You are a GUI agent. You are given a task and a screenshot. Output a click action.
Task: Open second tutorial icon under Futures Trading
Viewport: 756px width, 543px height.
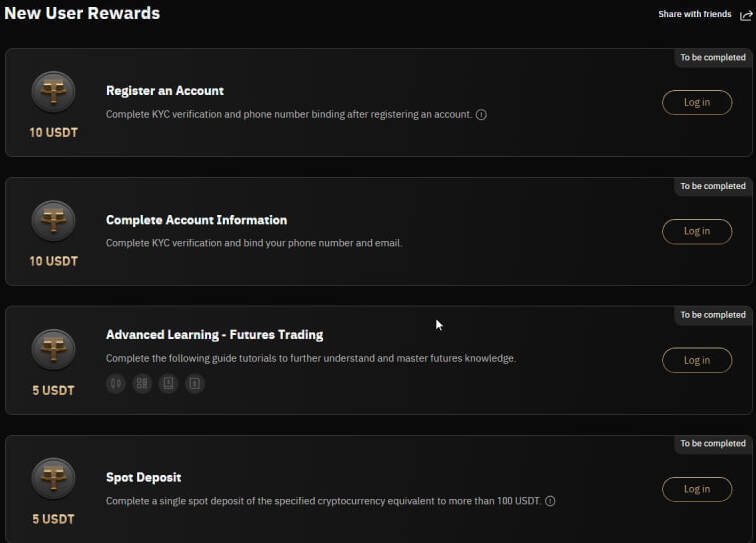pyautogui.click(x=142, y=383)
